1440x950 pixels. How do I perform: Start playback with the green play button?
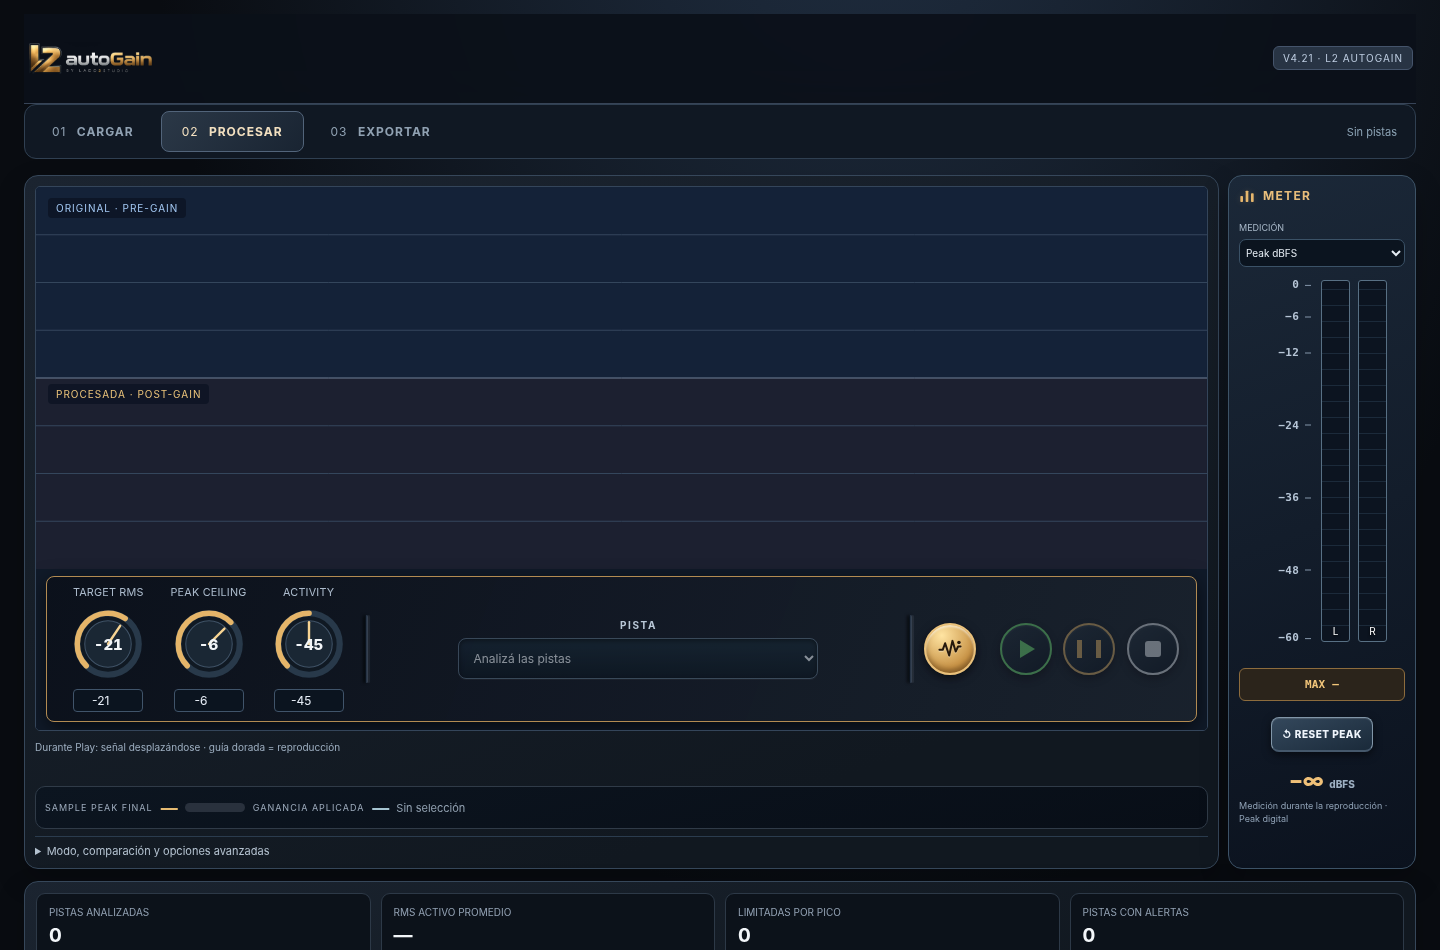[x=1026, y=649]
